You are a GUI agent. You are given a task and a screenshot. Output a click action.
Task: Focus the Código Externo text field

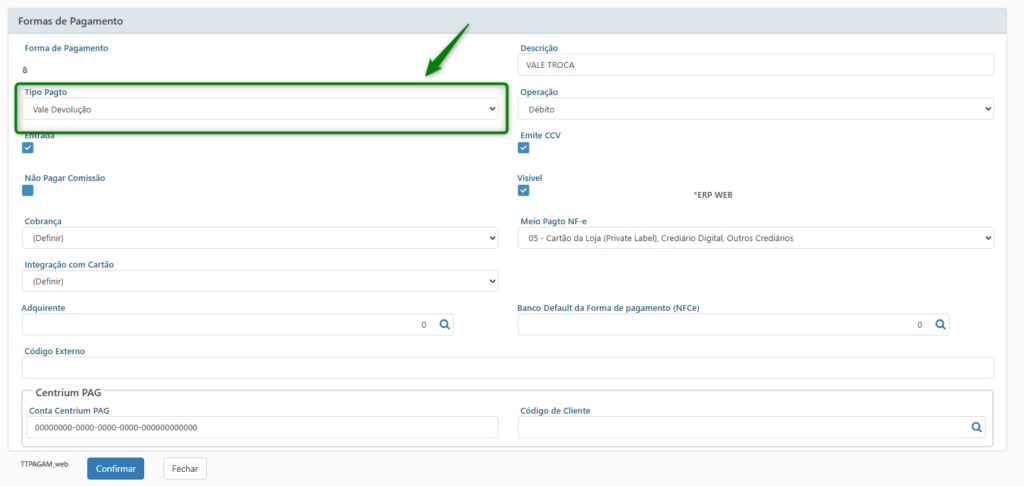click(507, 367)
